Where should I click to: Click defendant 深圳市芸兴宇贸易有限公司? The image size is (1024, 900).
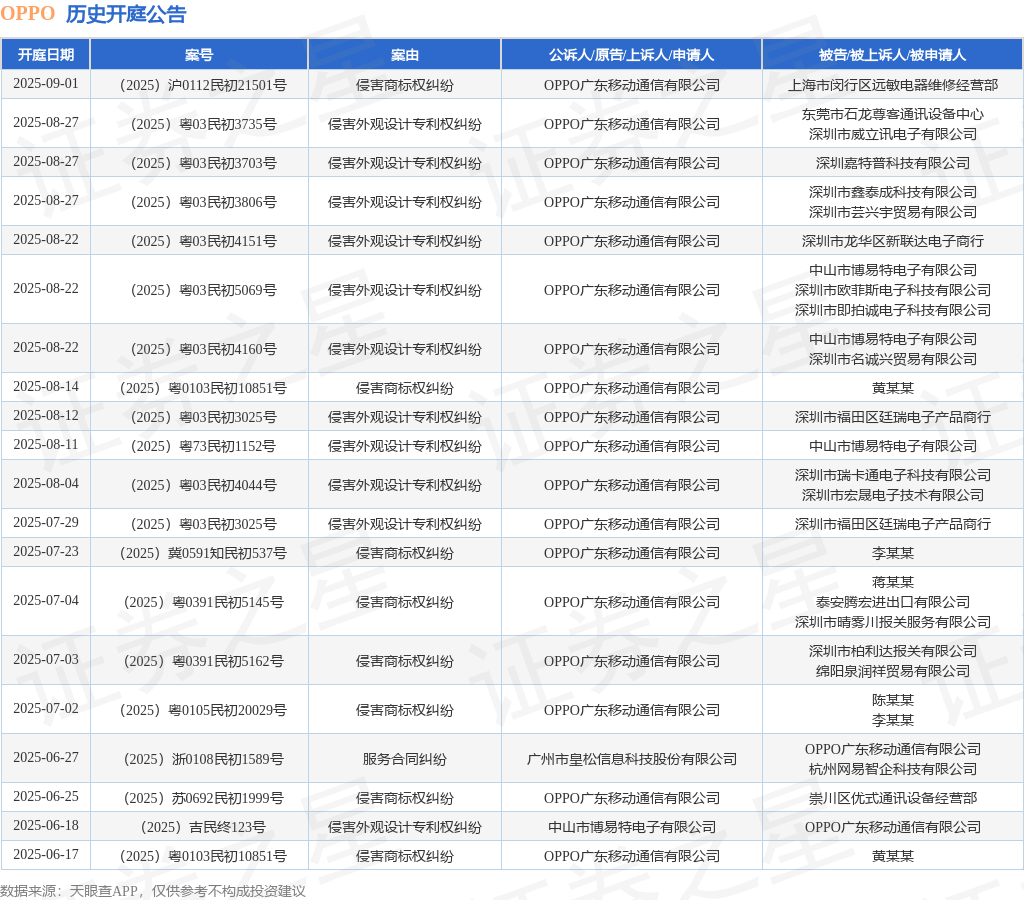pos(893,212)
